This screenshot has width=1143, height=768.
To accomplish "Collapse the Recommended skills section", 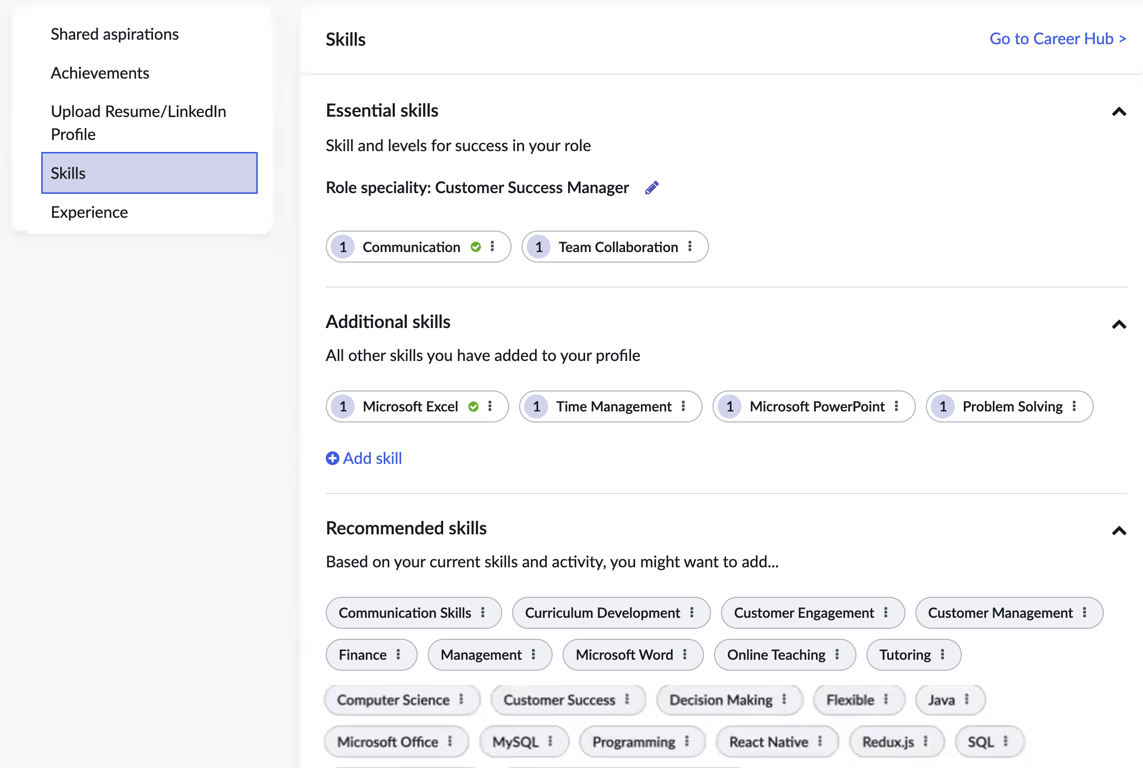I will pos(1119,530).
